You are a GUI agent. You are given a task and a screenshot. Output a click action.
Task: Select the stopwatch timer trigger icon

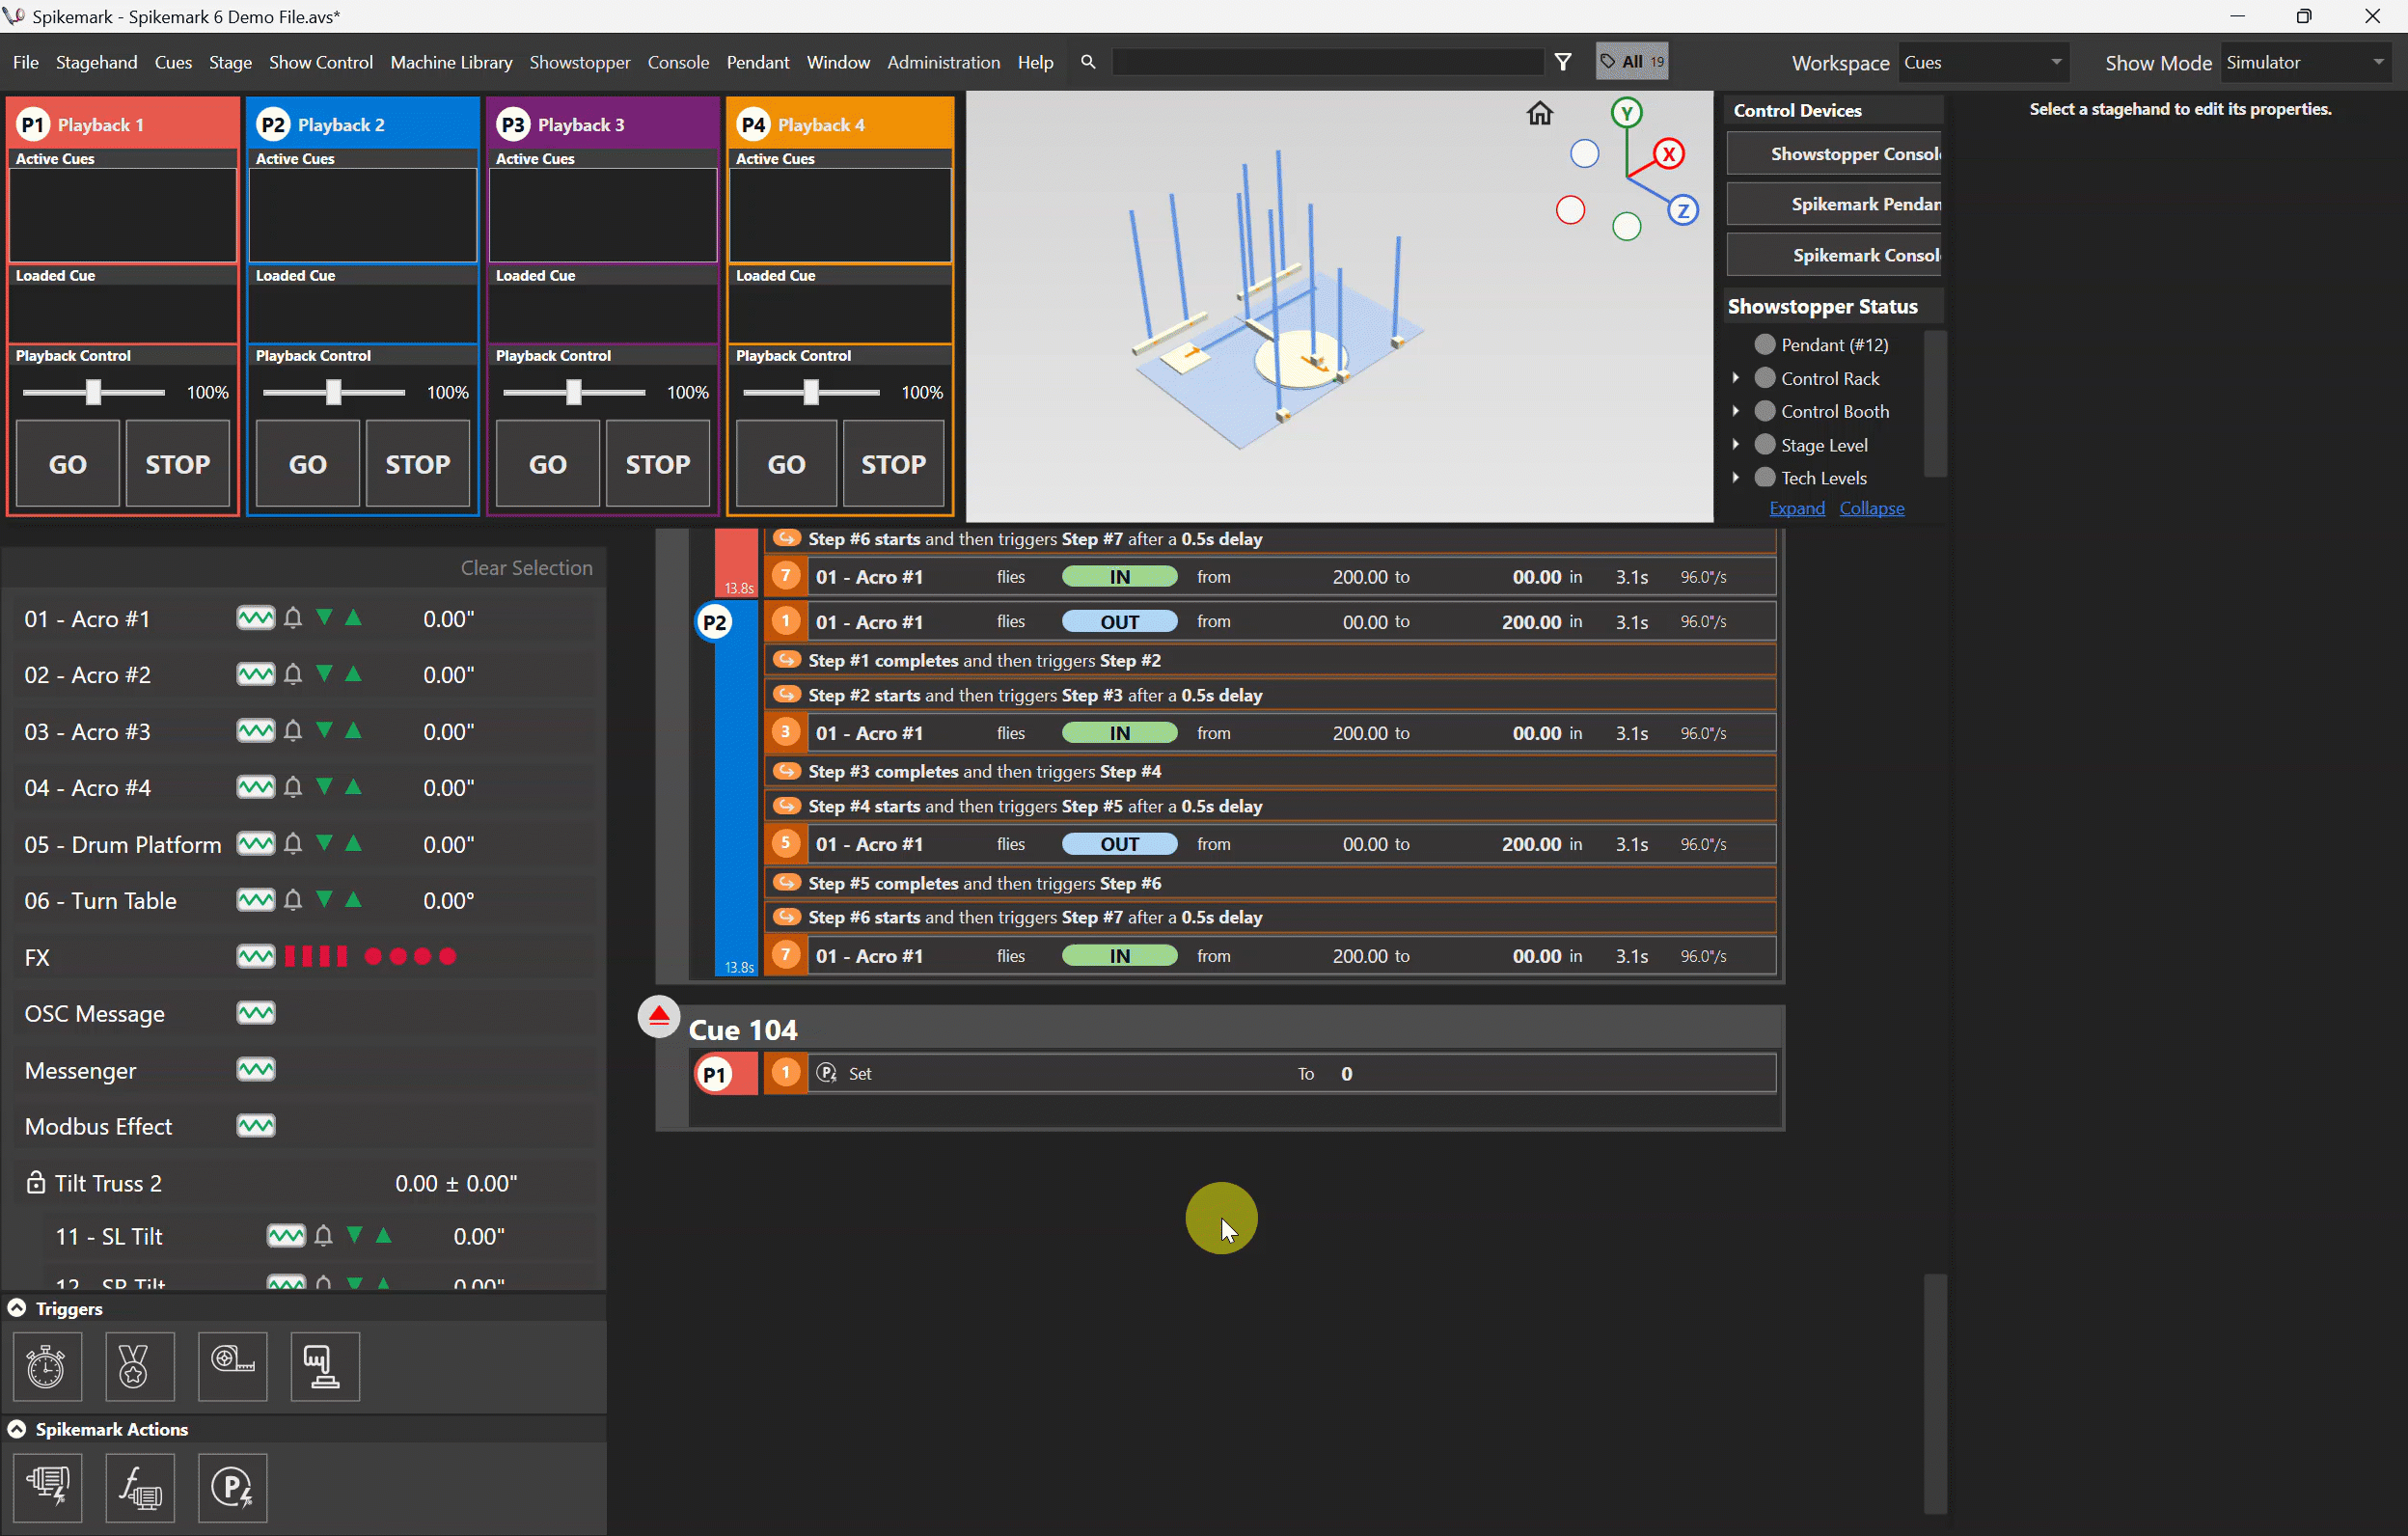(x=46, y=1367)
